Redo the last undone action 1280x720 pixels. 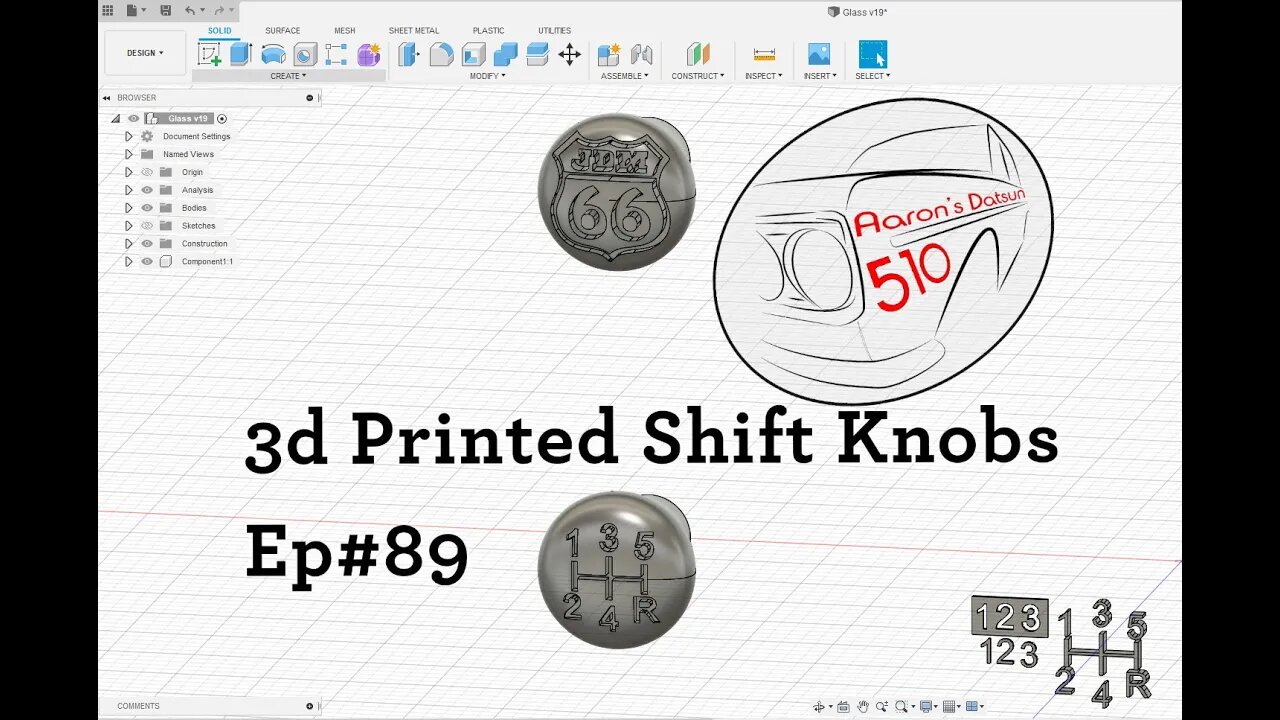point(221,10)
